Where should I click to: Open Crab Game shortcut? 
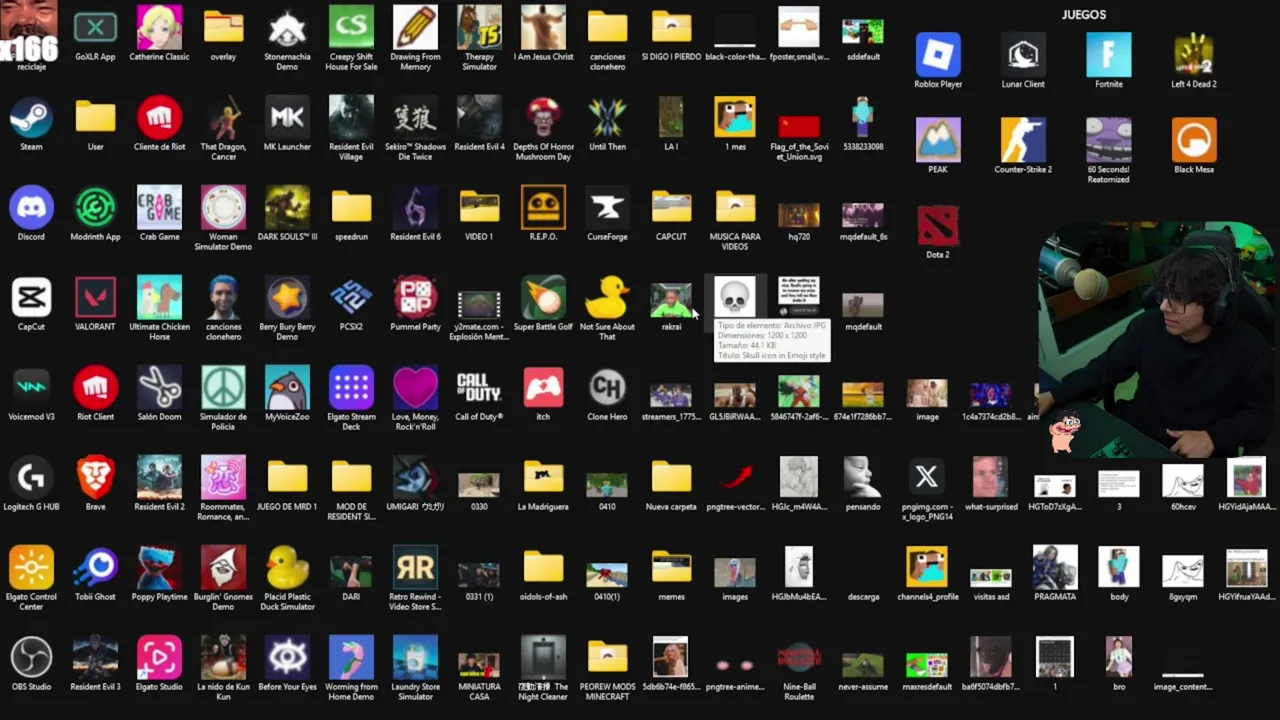click(x=159, y=208)
